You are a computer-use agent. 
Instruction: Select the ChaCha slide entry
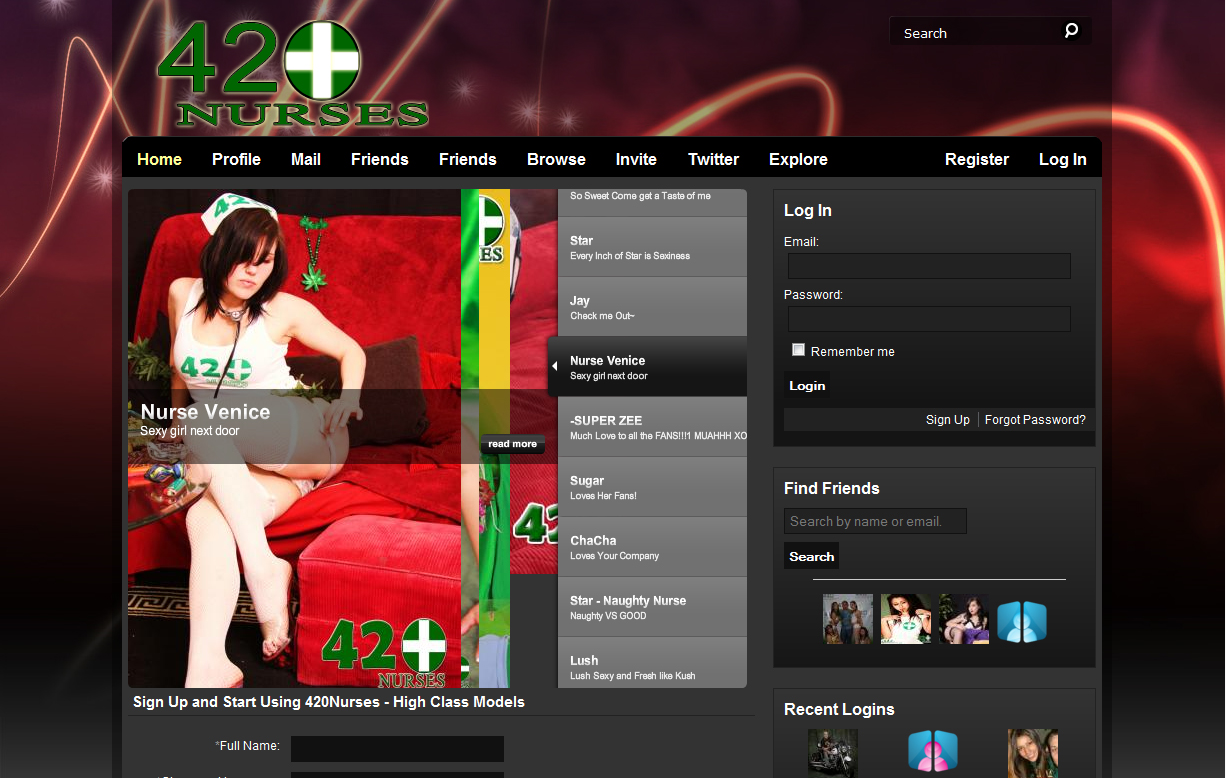coord(652,547)
